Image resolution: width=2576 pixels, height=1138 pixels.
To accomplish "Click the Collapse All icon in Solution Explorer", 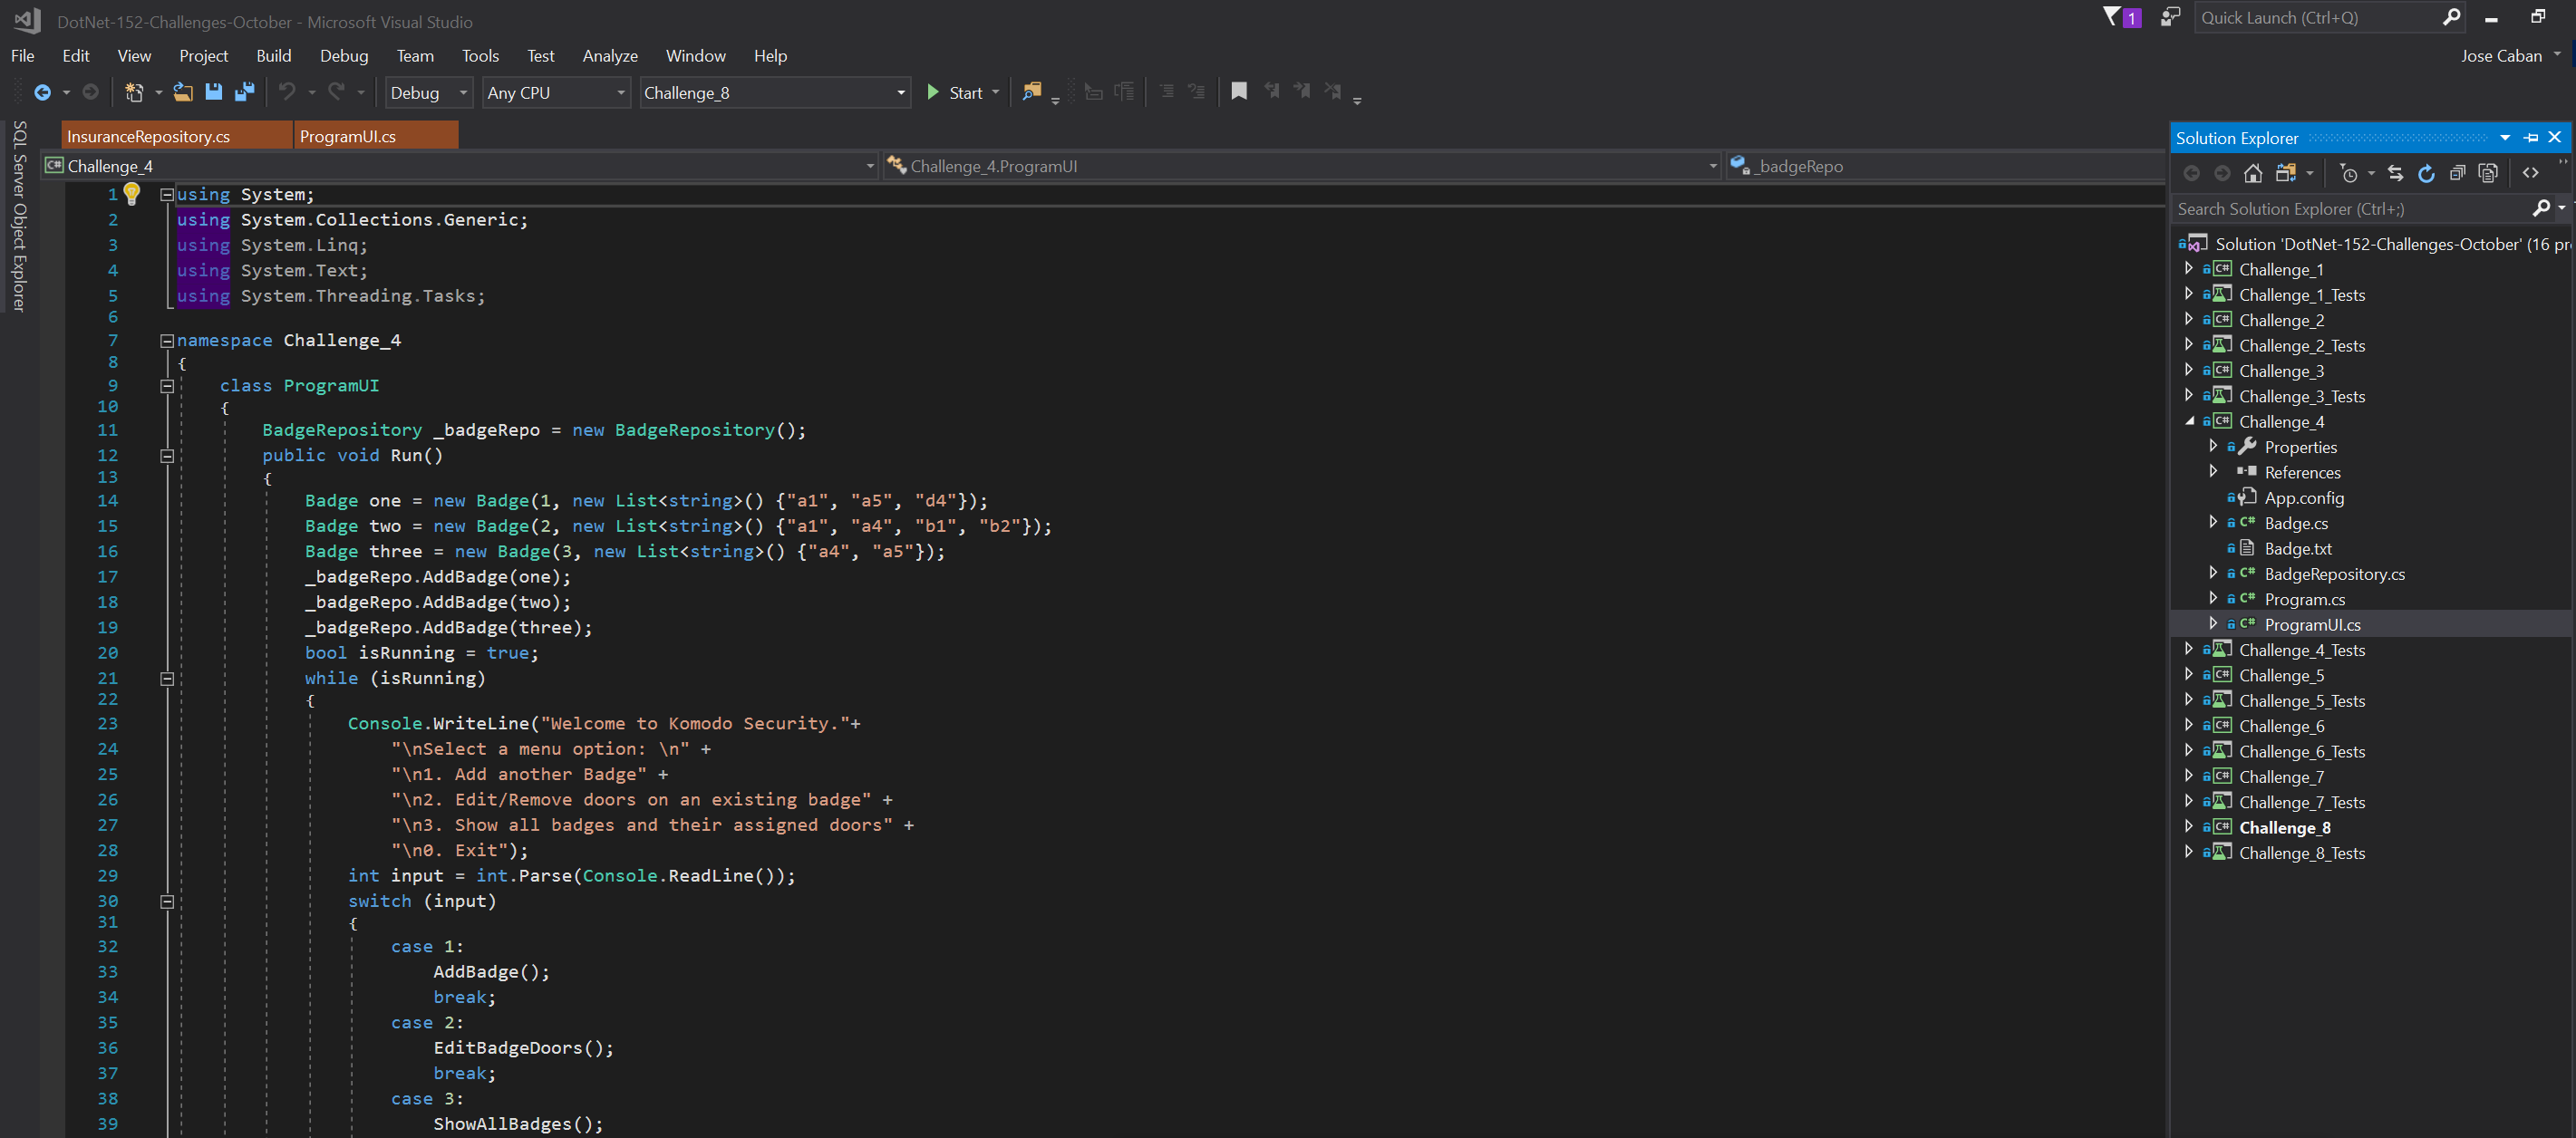I will 2457,173.
